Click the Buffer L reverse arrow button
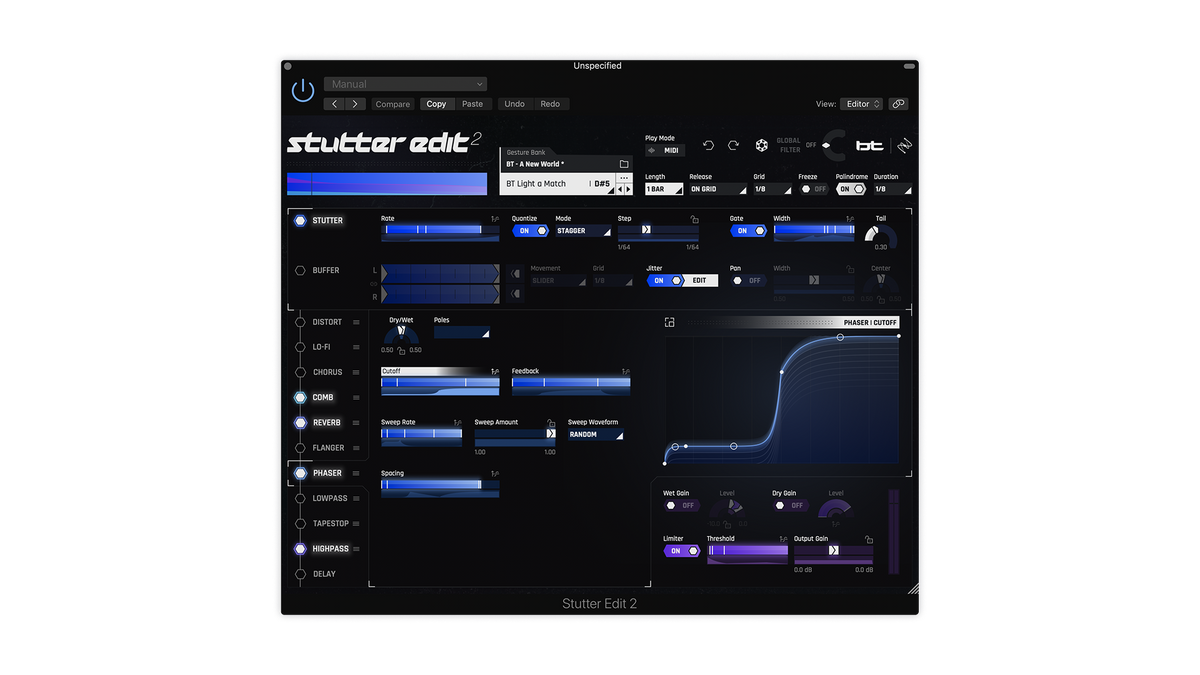 coord(514,273)
